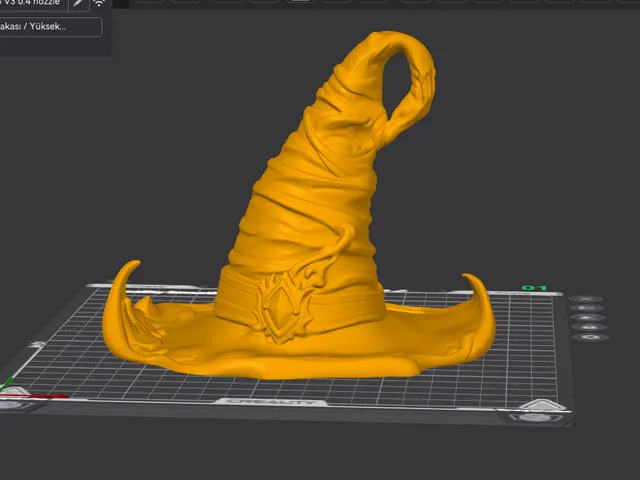Click the topmost icon beside plate 01

586,299
